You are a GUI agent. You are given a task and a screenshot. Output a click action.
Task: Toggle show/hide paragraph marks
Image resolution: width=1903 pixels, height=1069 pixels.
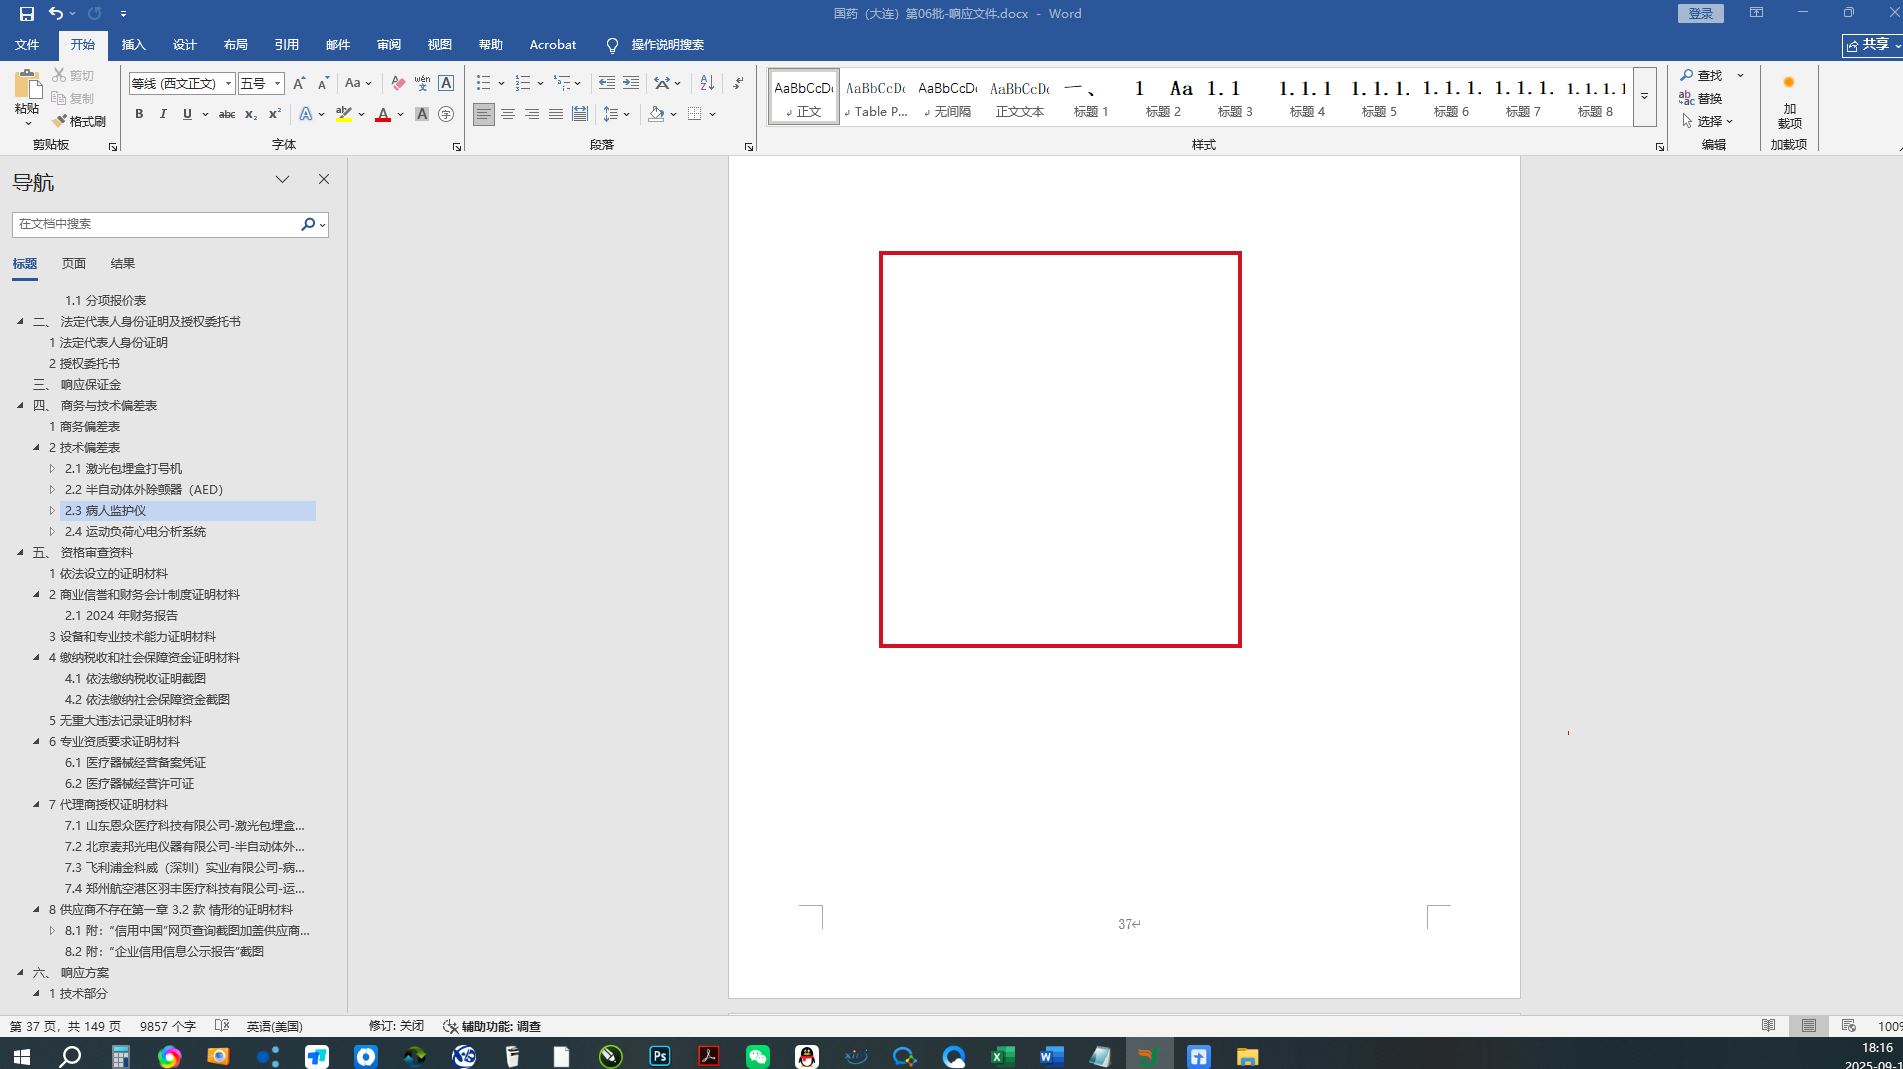pyautogui.click(x=738, y=83)
